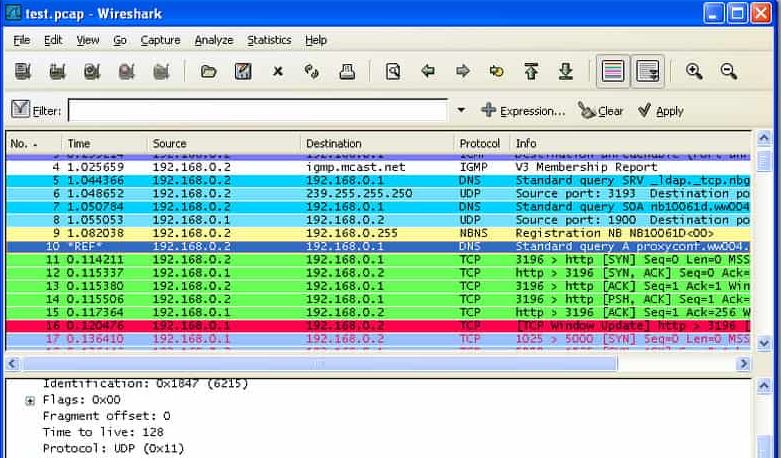781x458 pixels.
Task: Select packet 16 TCP Window Update row
Action: 378,326
